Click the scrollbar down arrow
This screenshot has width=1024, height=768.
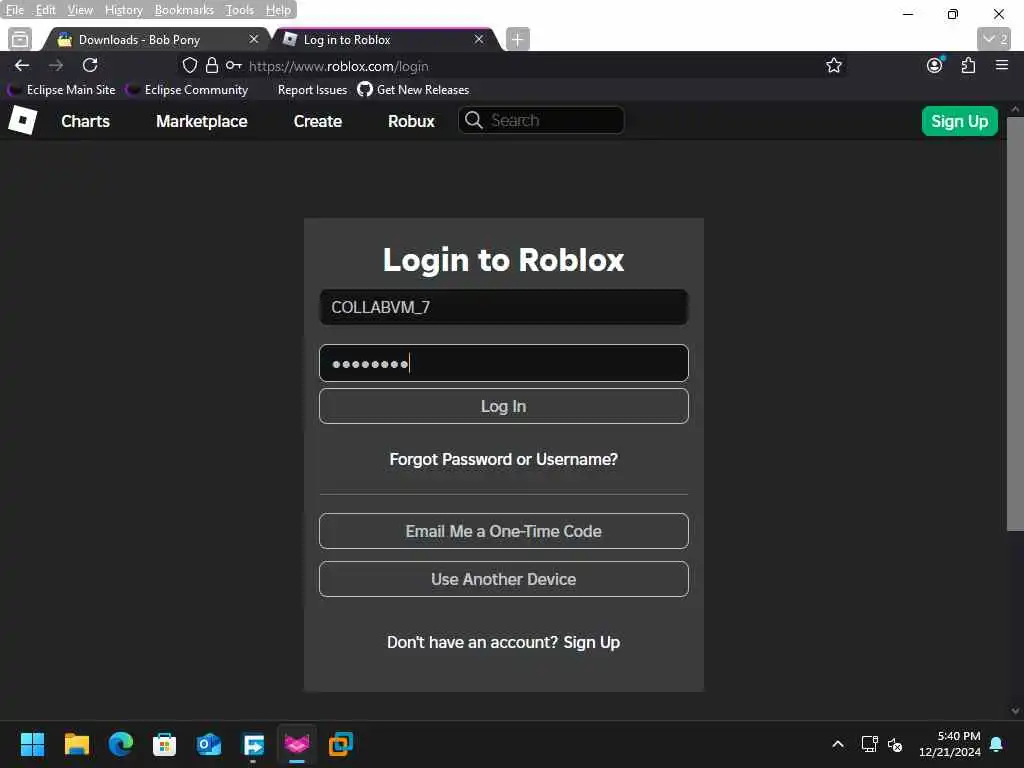pyautogui.click(x=1015, y=711)
